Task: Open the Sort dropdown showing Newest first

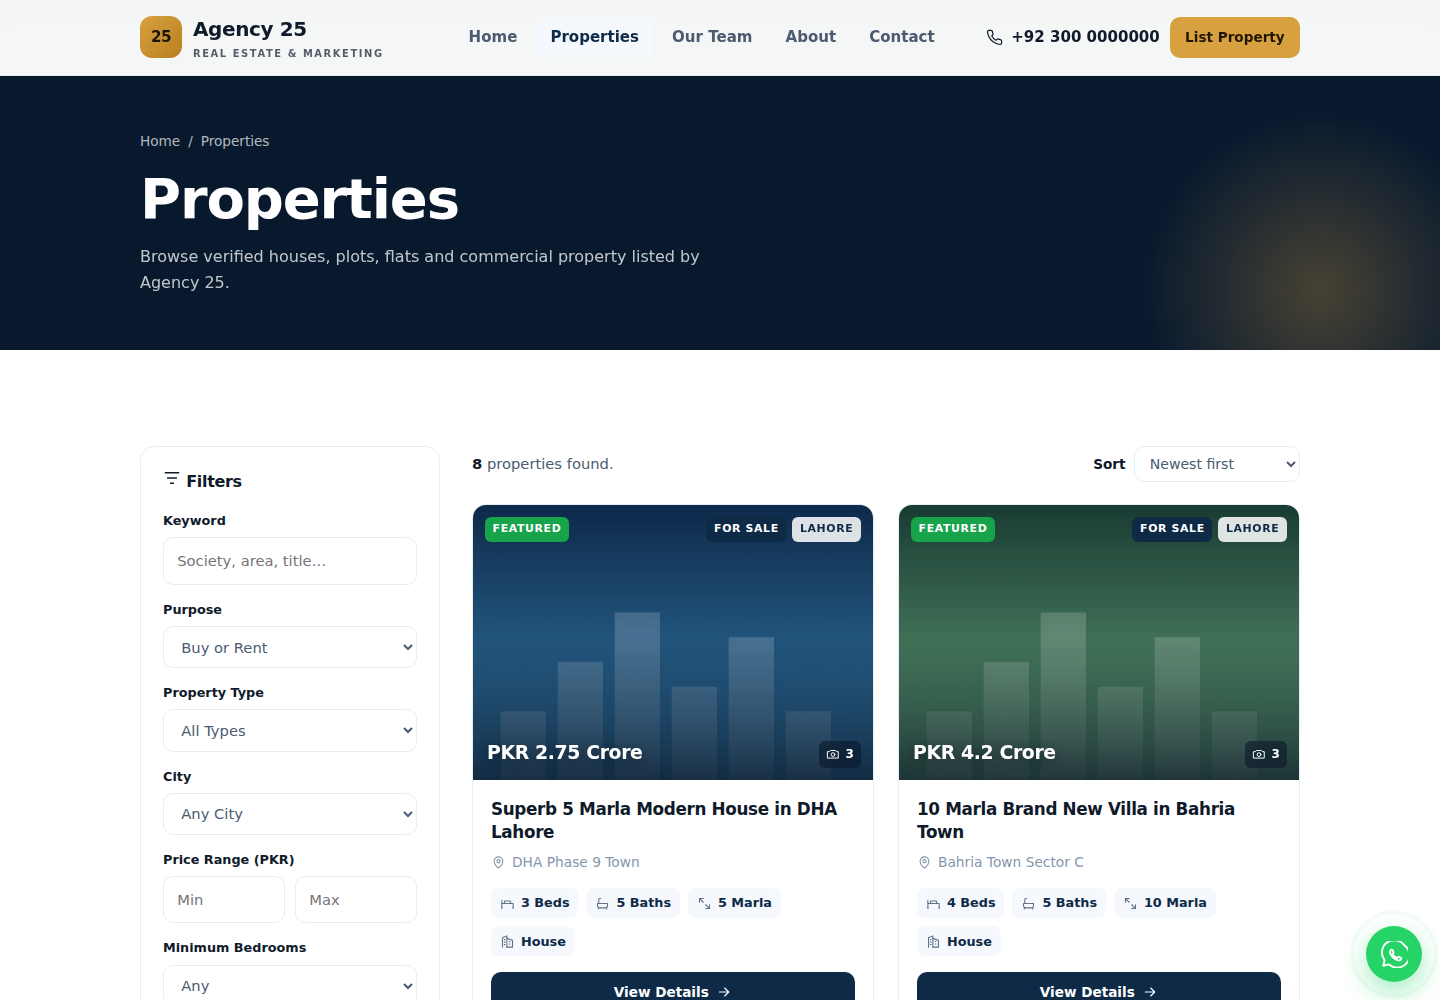Action: (x=1217, y=464)
